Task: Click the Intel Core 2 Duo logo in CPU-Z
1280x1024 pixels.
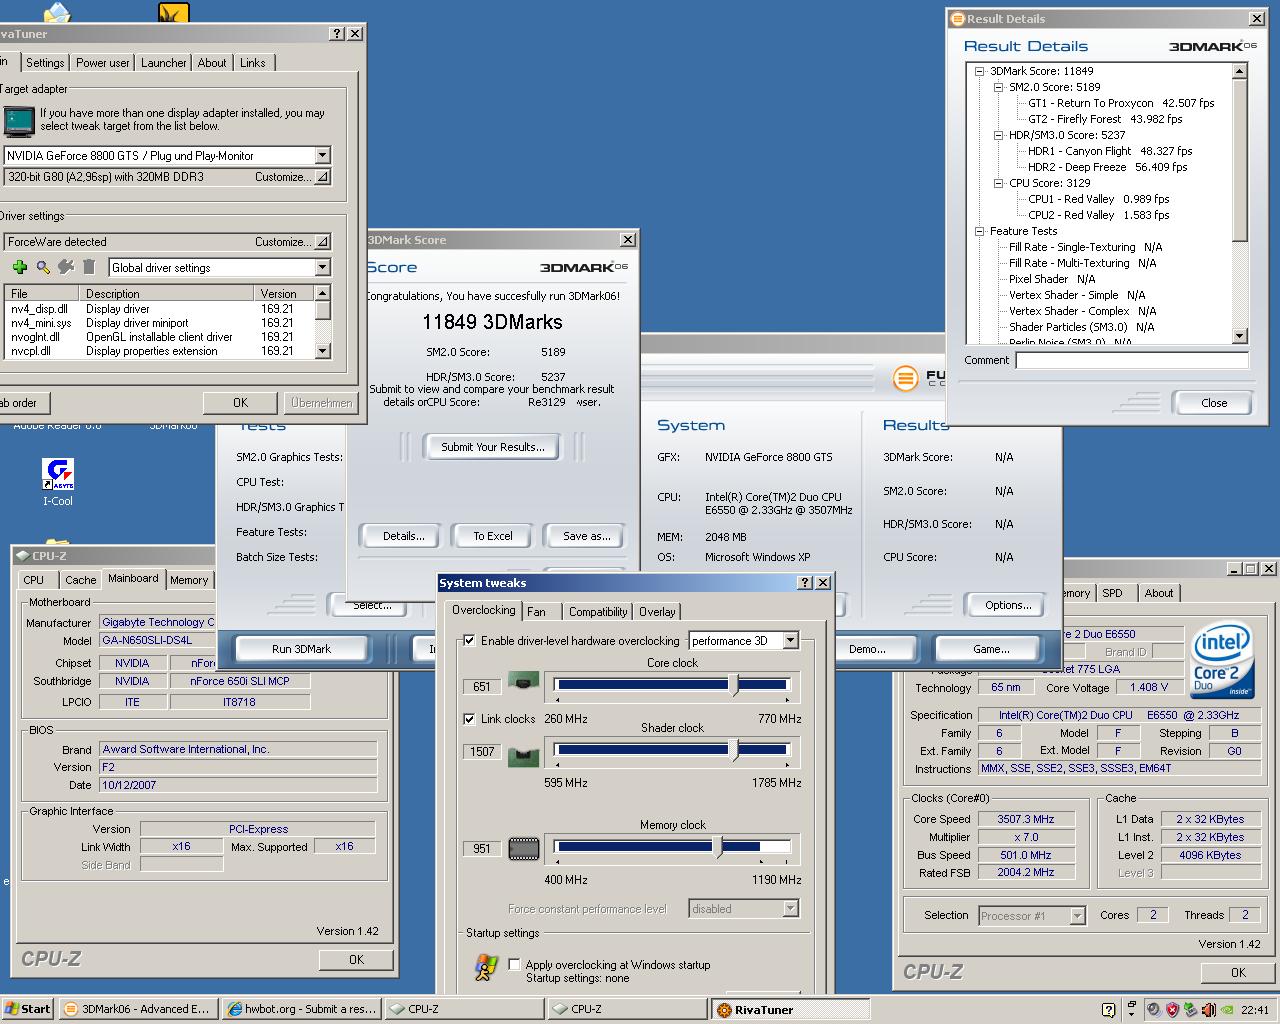Action: [1222, 660]
